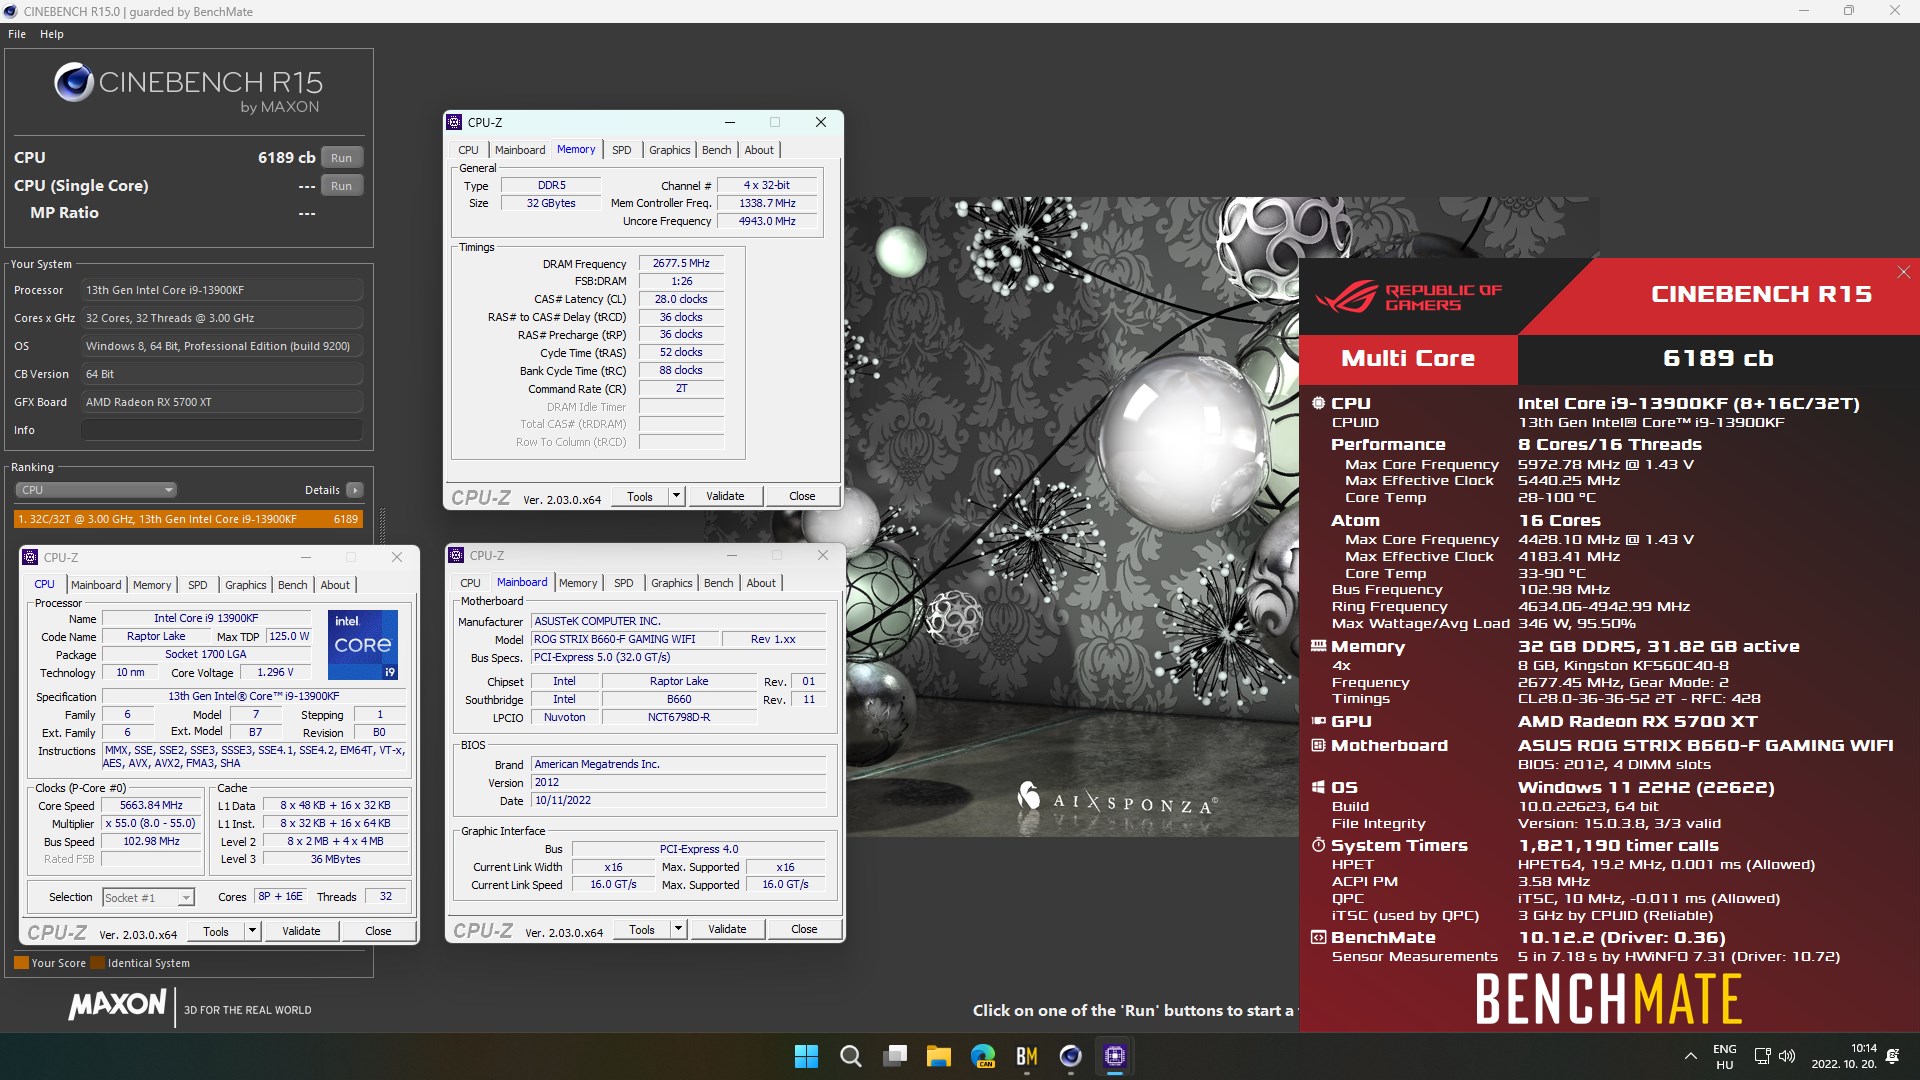Run the CPU multi-core benchmark
1920x1080 pixels.
[341, 158]
